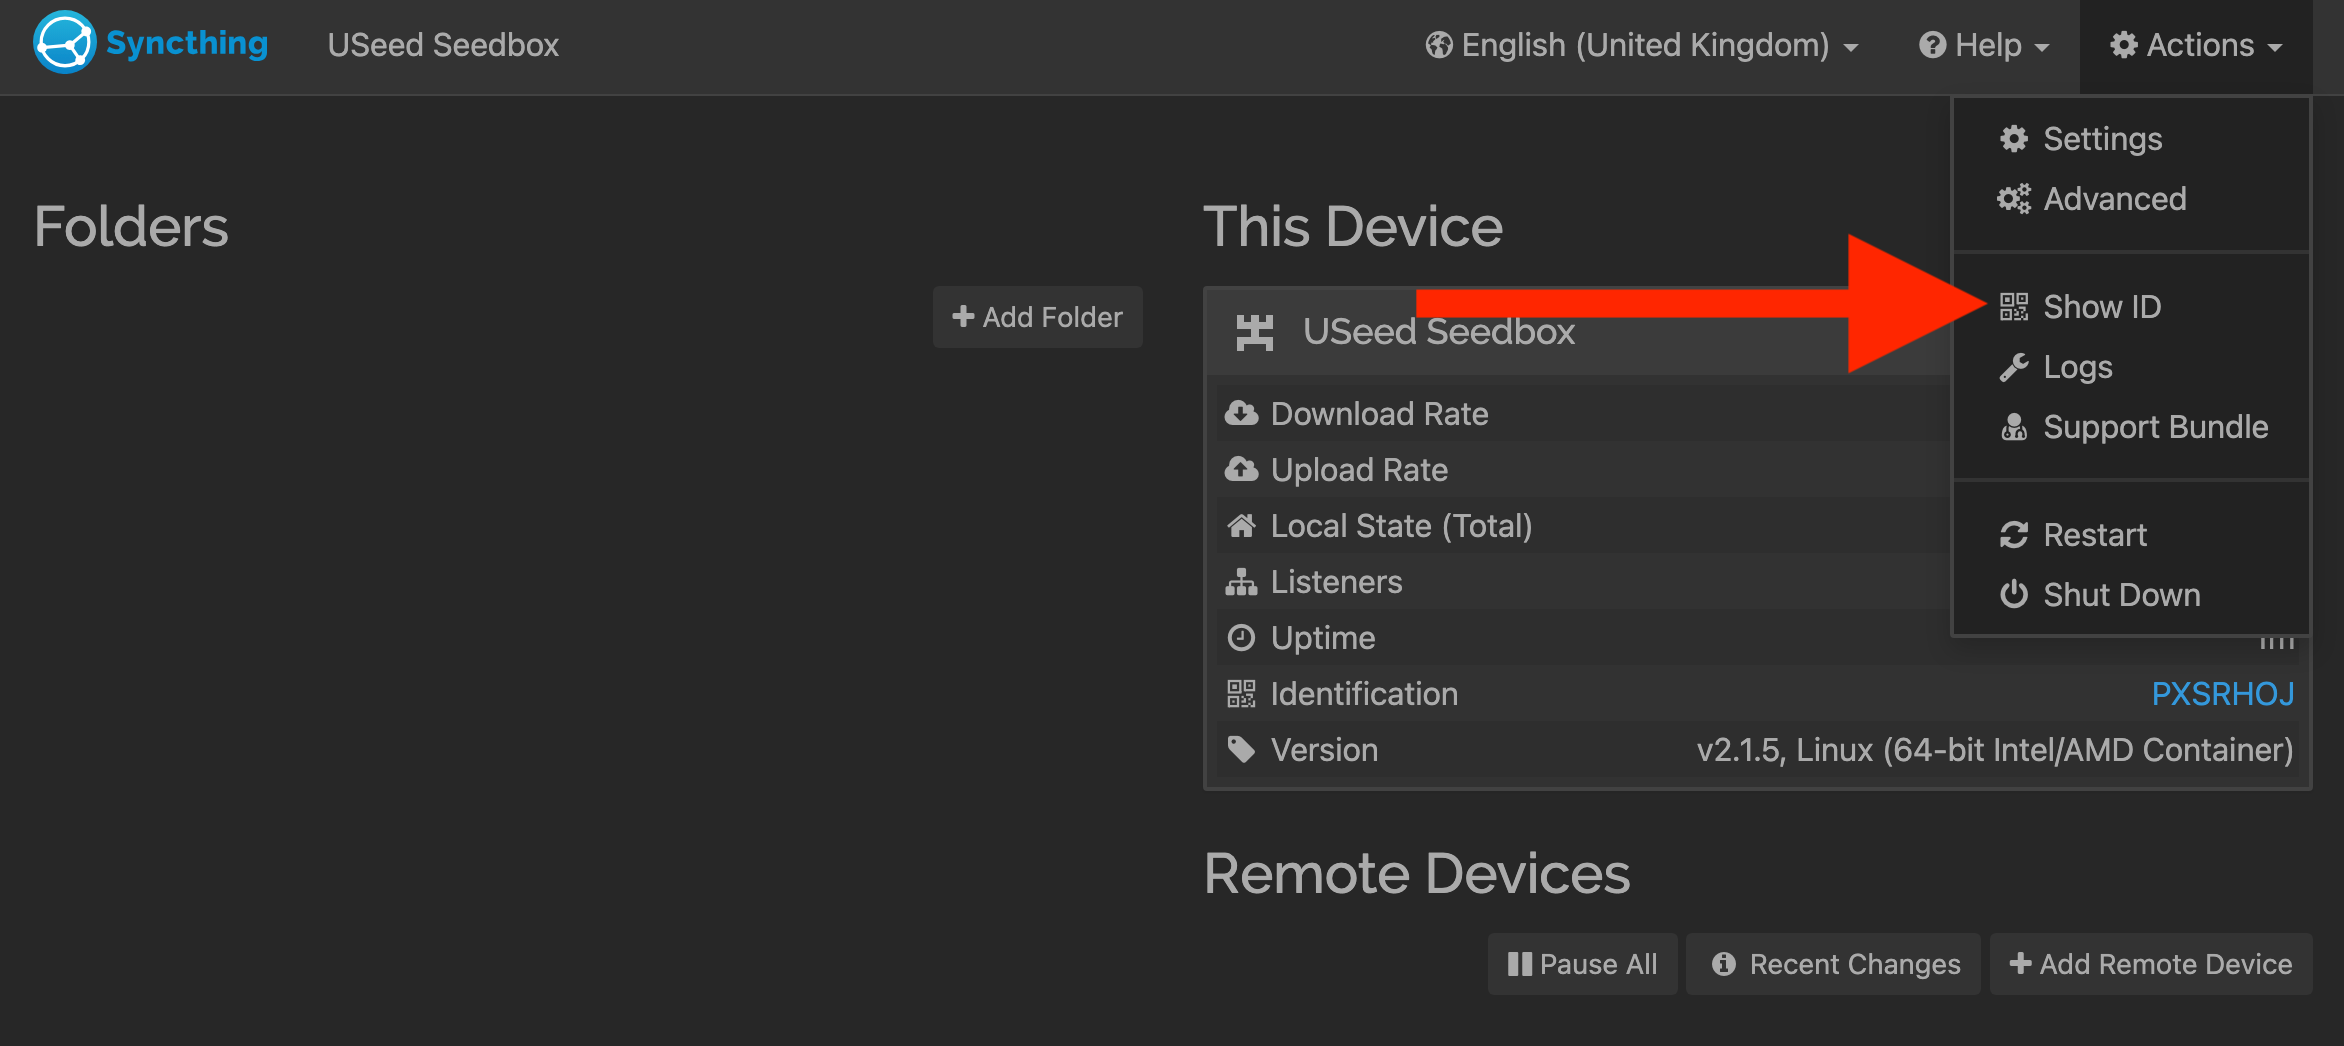This screenshot has height=1046, width=2344.
Task: Click the Show ID QR code icon
Action: tap(2014, 307)
